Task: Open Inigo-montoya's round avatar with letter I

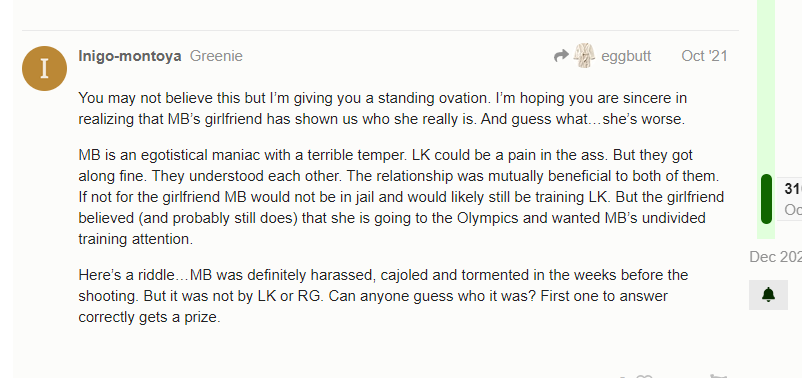Action: tap(44, 69)
